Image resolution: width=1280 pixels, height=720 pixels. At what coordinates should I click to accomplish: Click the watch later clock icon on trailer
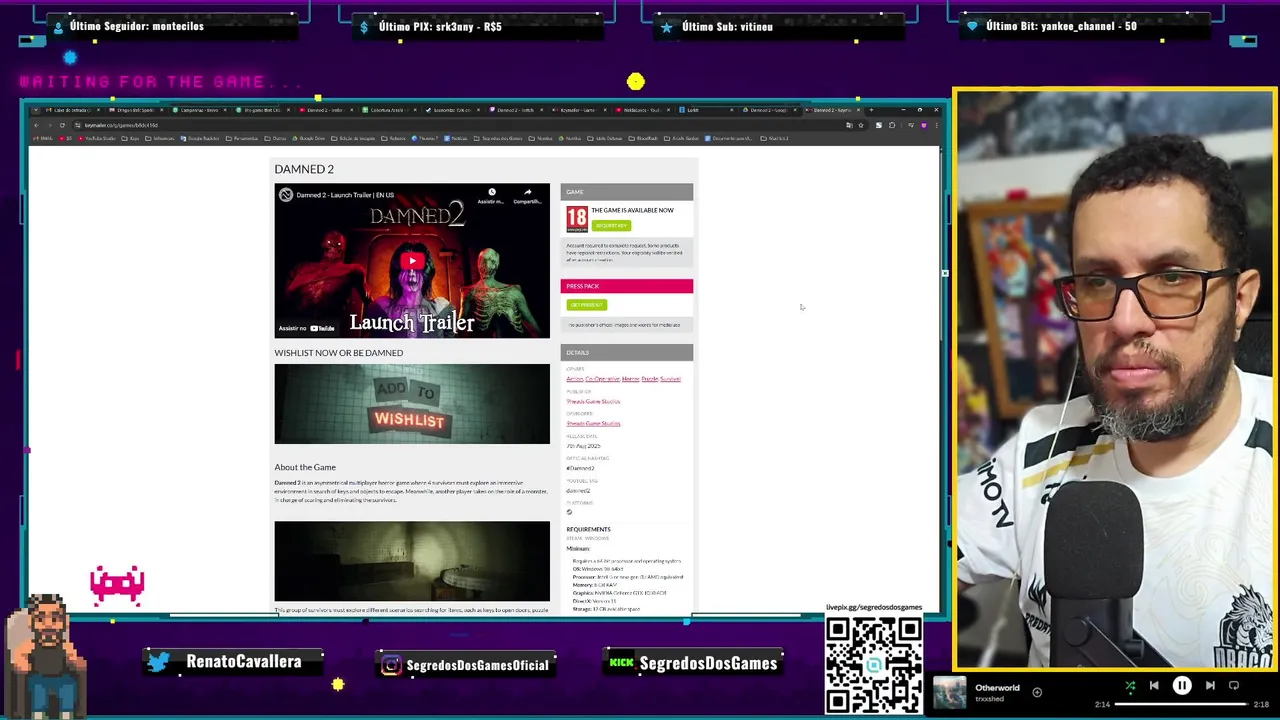(x=491, y=194)
